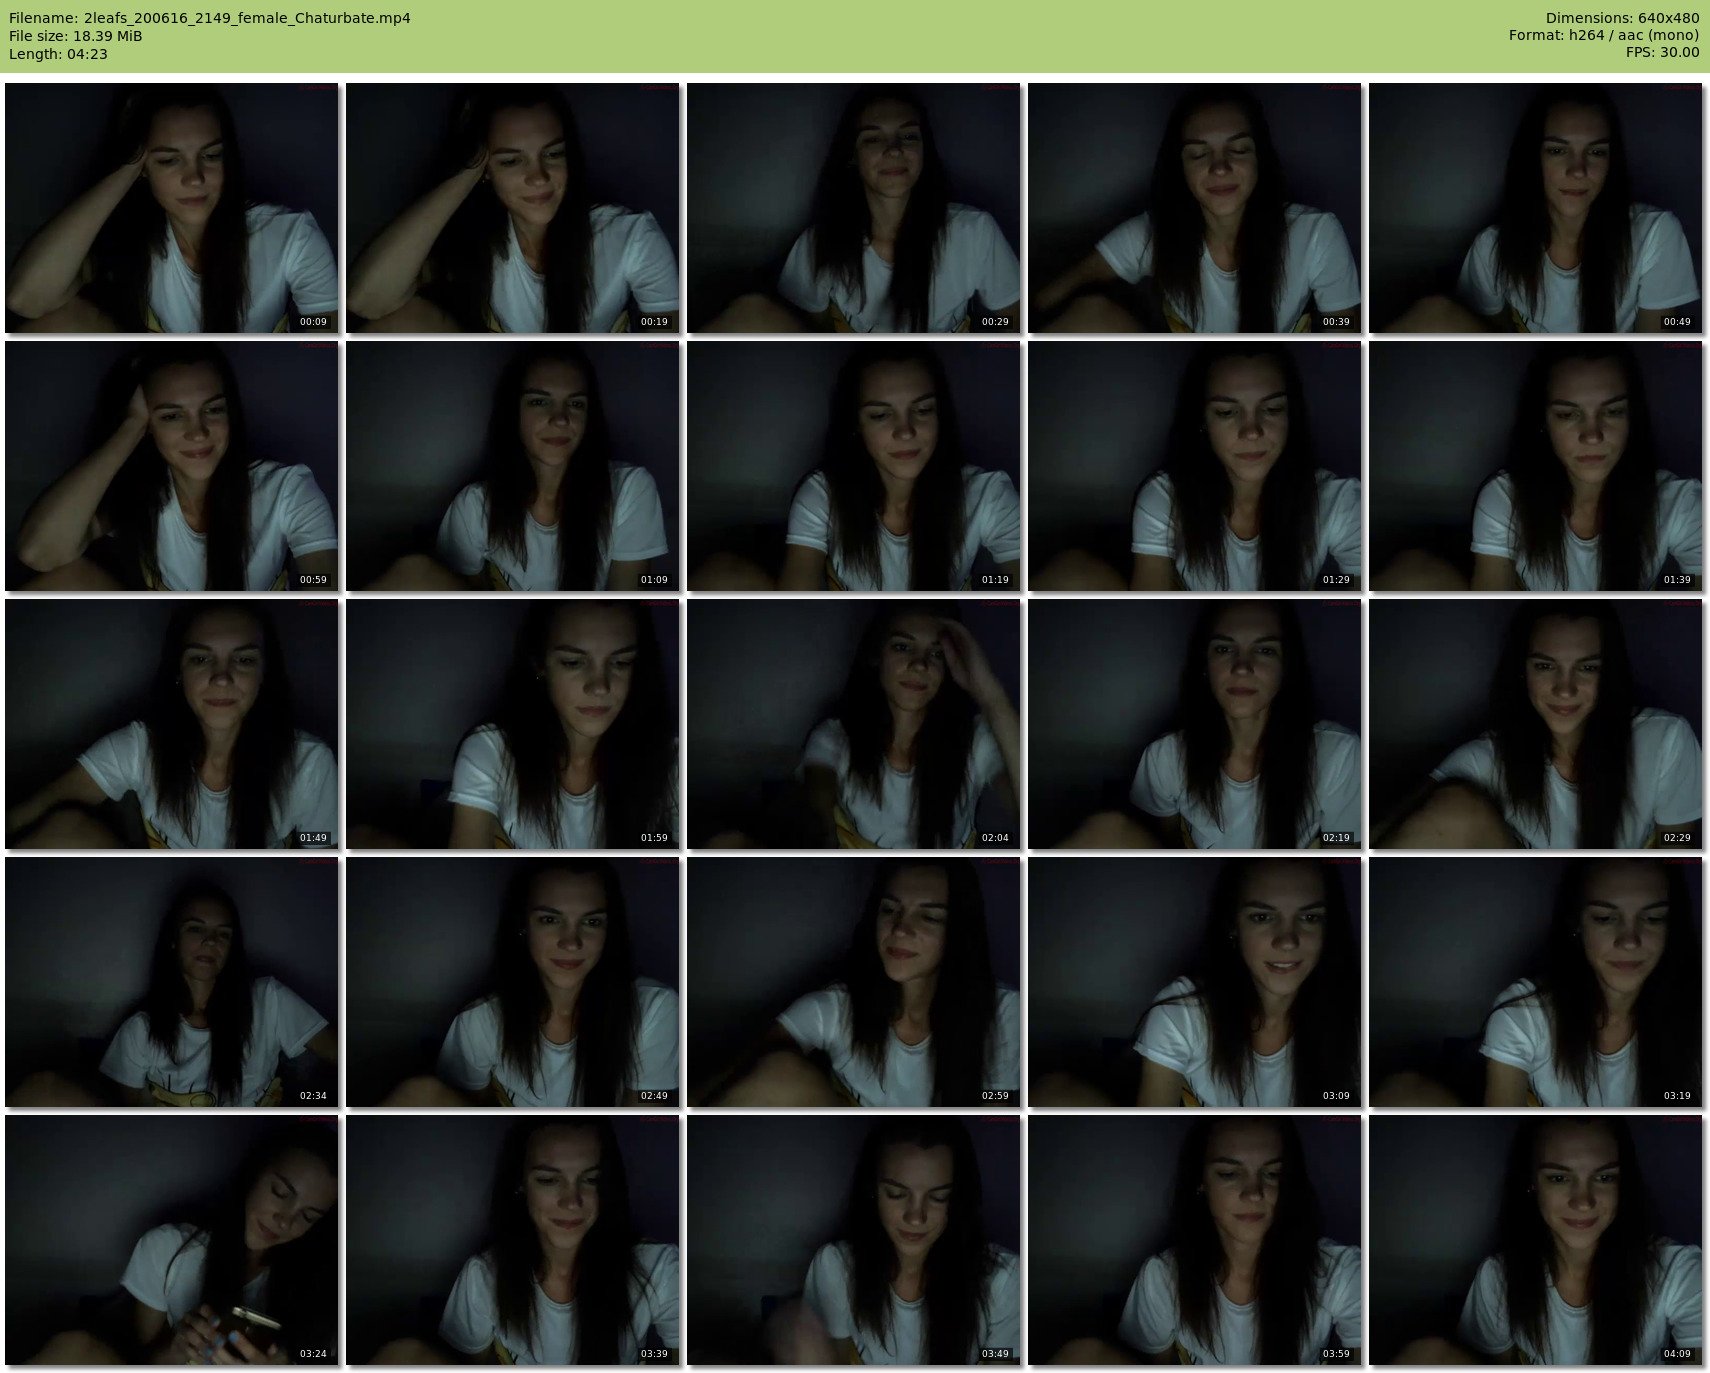The image size is (1710, 1373).
Task: Click the FPS 30.00 label
Action: coord(1662,52)
